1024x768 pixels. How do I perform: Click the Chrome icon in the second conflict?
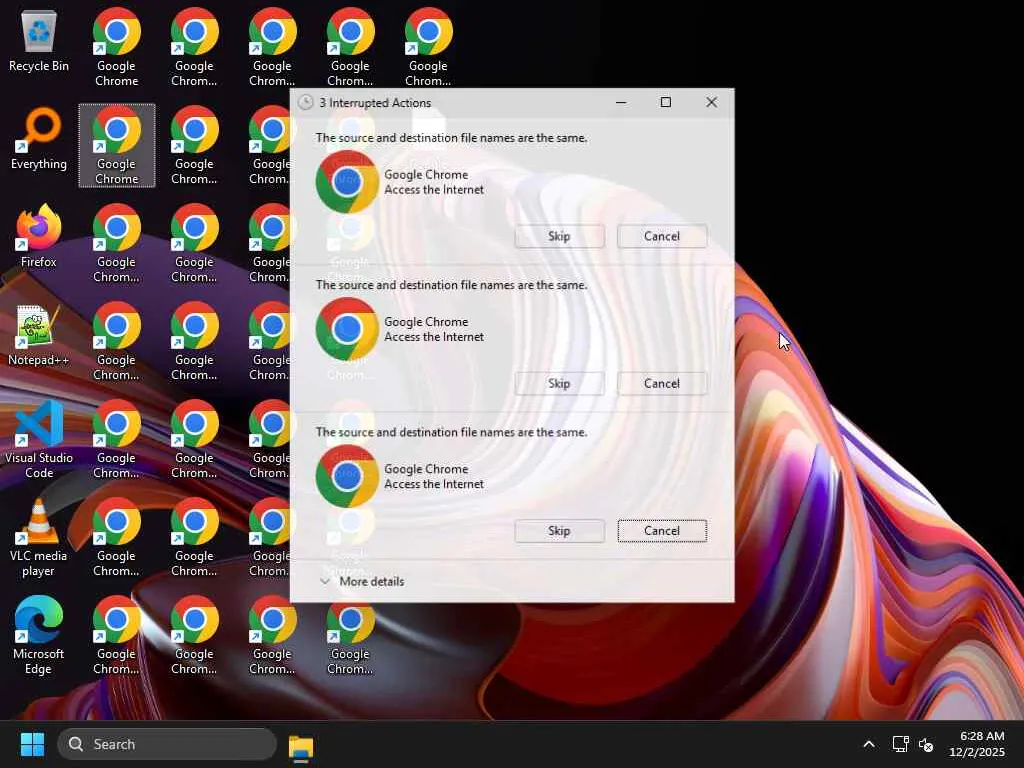[x=347, y=329]
